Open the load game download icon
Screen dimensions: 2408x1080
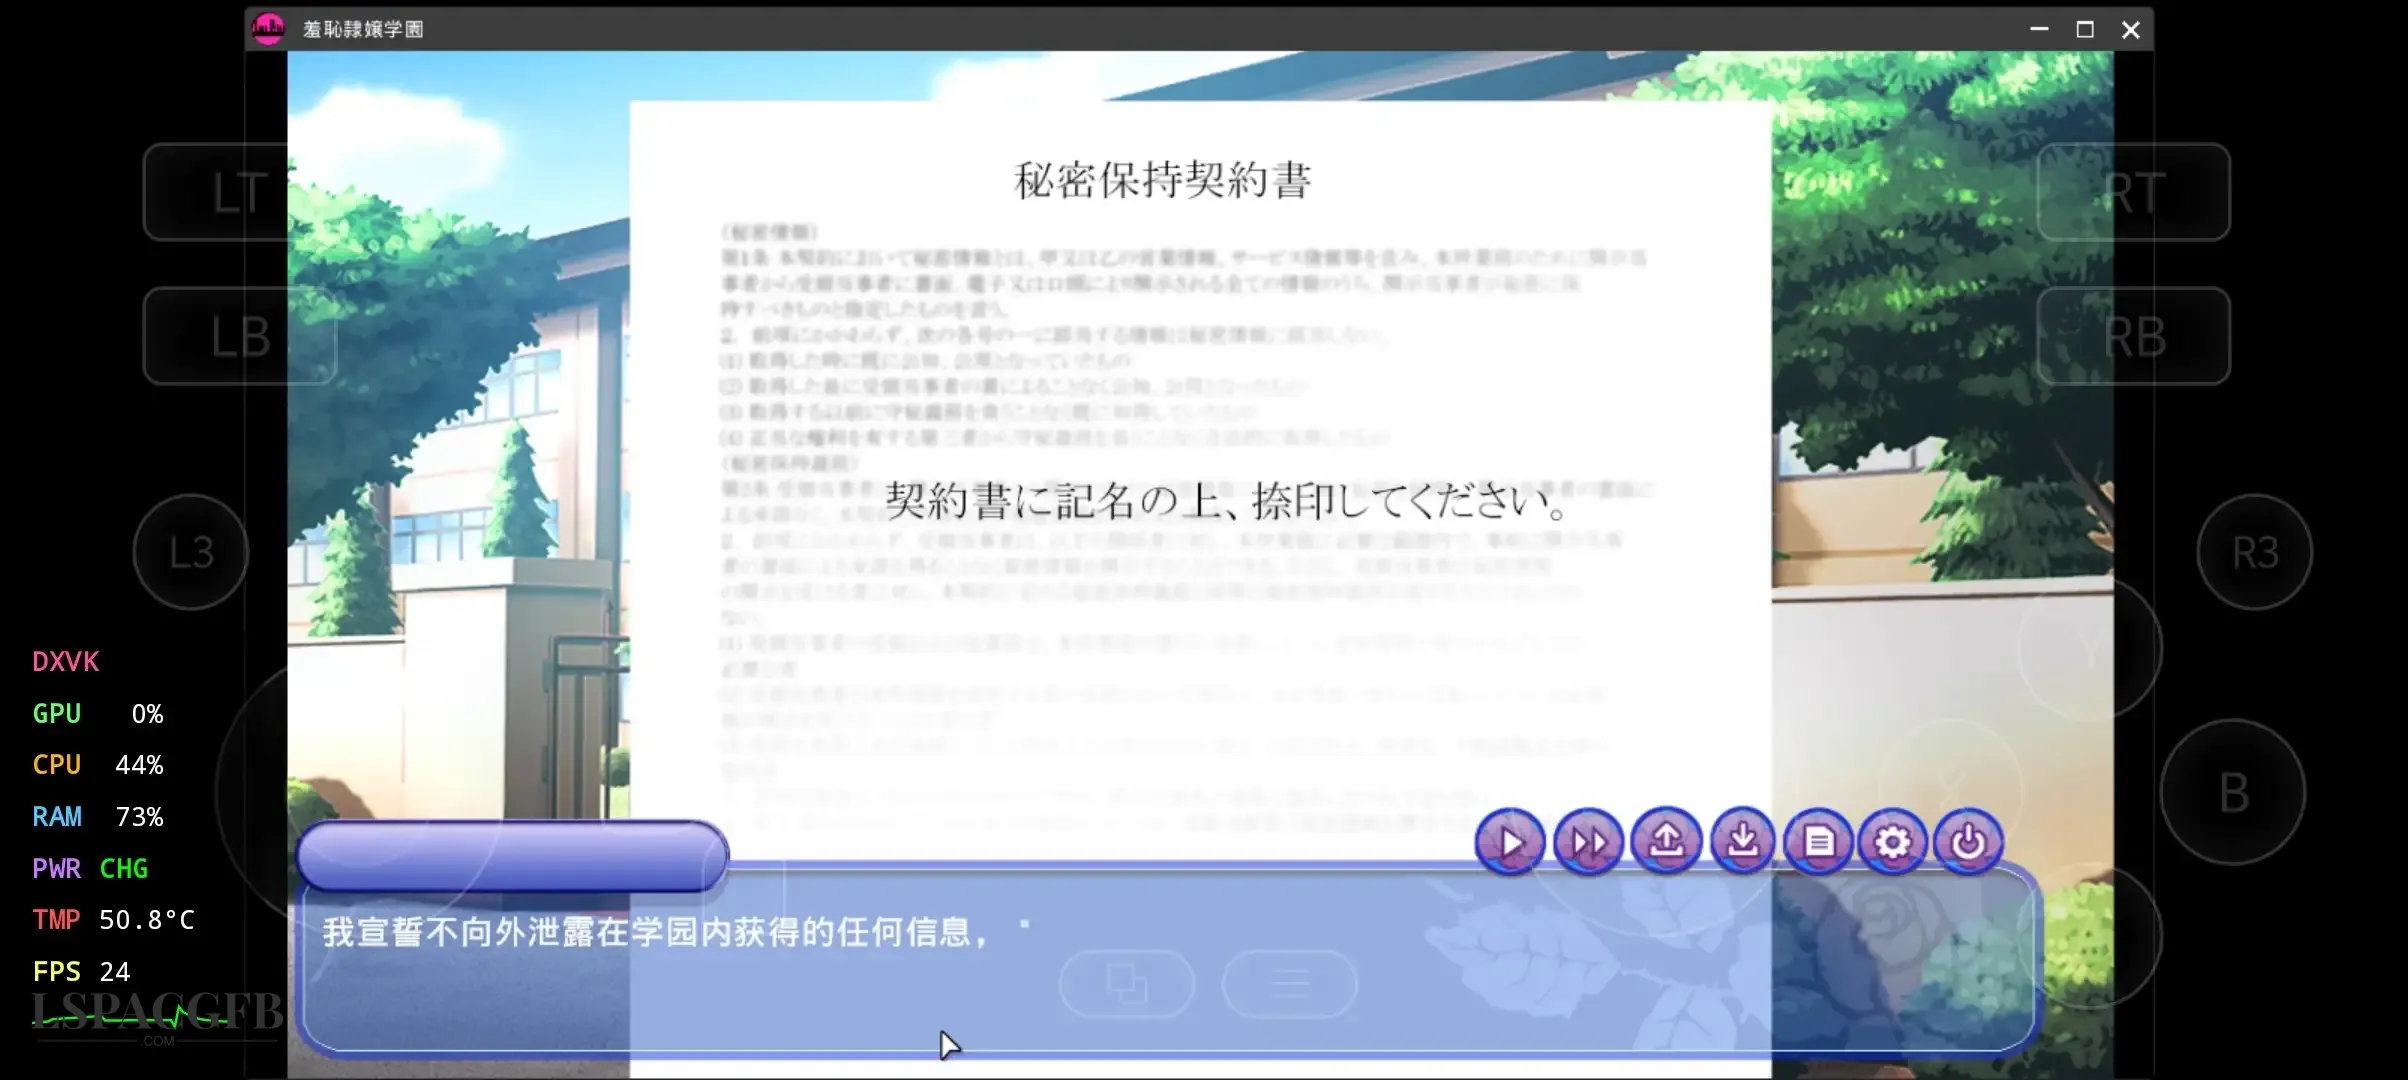(1743, 841)
